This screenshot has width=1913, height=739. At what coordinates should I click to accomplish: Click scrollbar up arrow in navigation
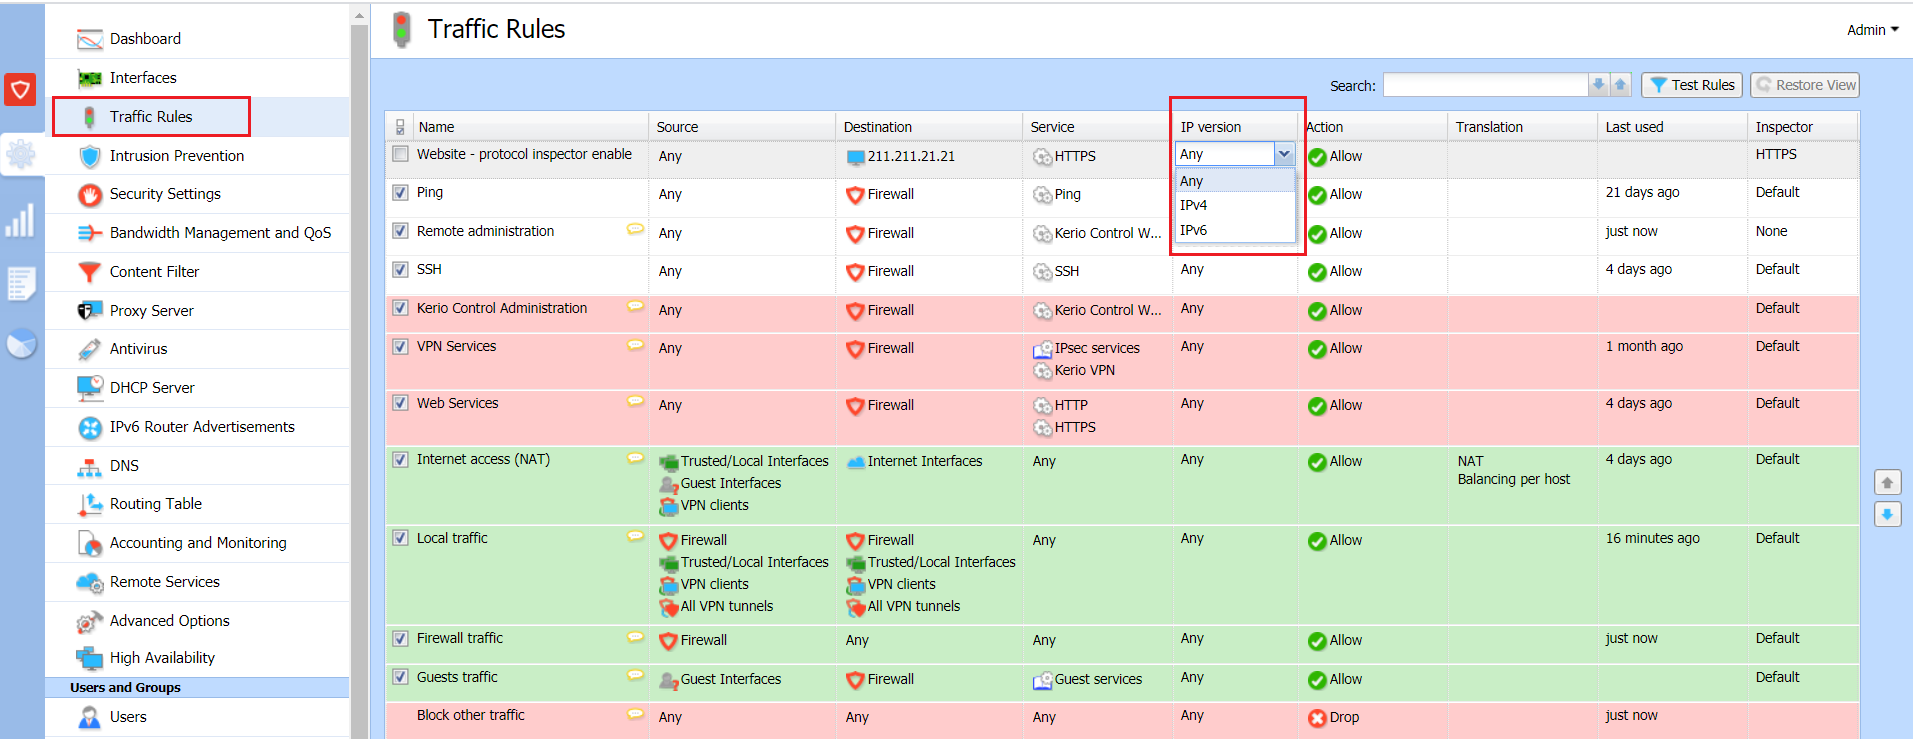[x=360, y=15]
